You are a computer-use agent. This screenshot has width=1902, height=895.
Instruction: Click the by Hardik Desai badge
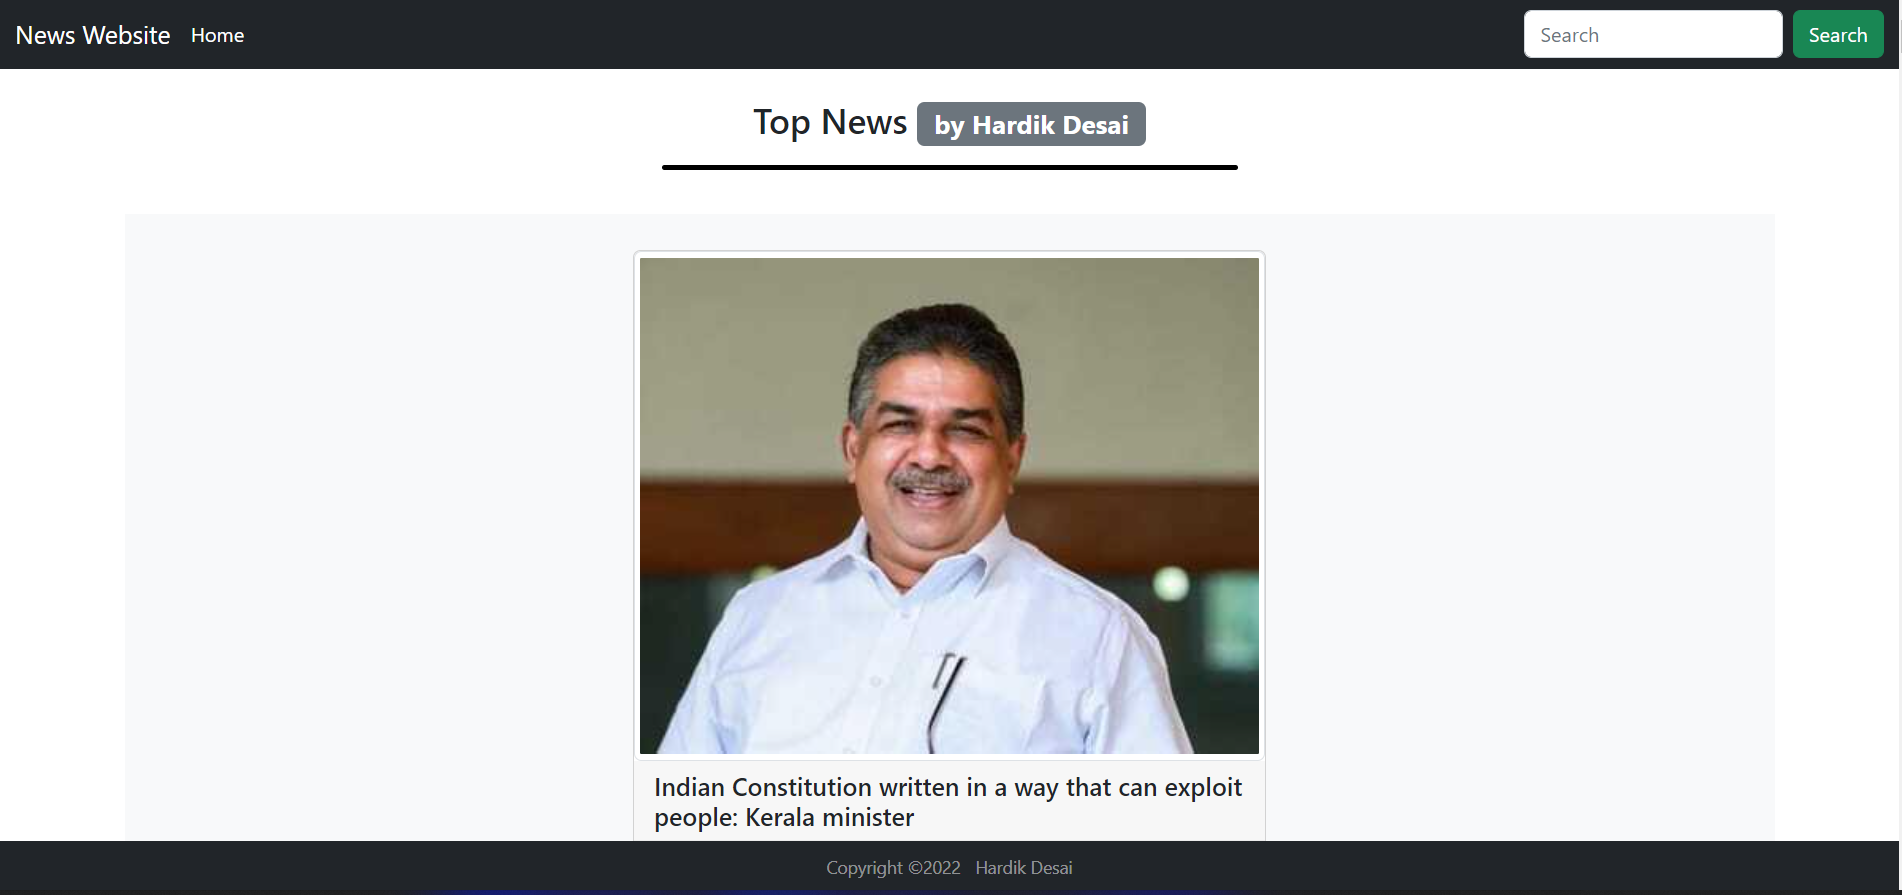(x=1031, y=124)
